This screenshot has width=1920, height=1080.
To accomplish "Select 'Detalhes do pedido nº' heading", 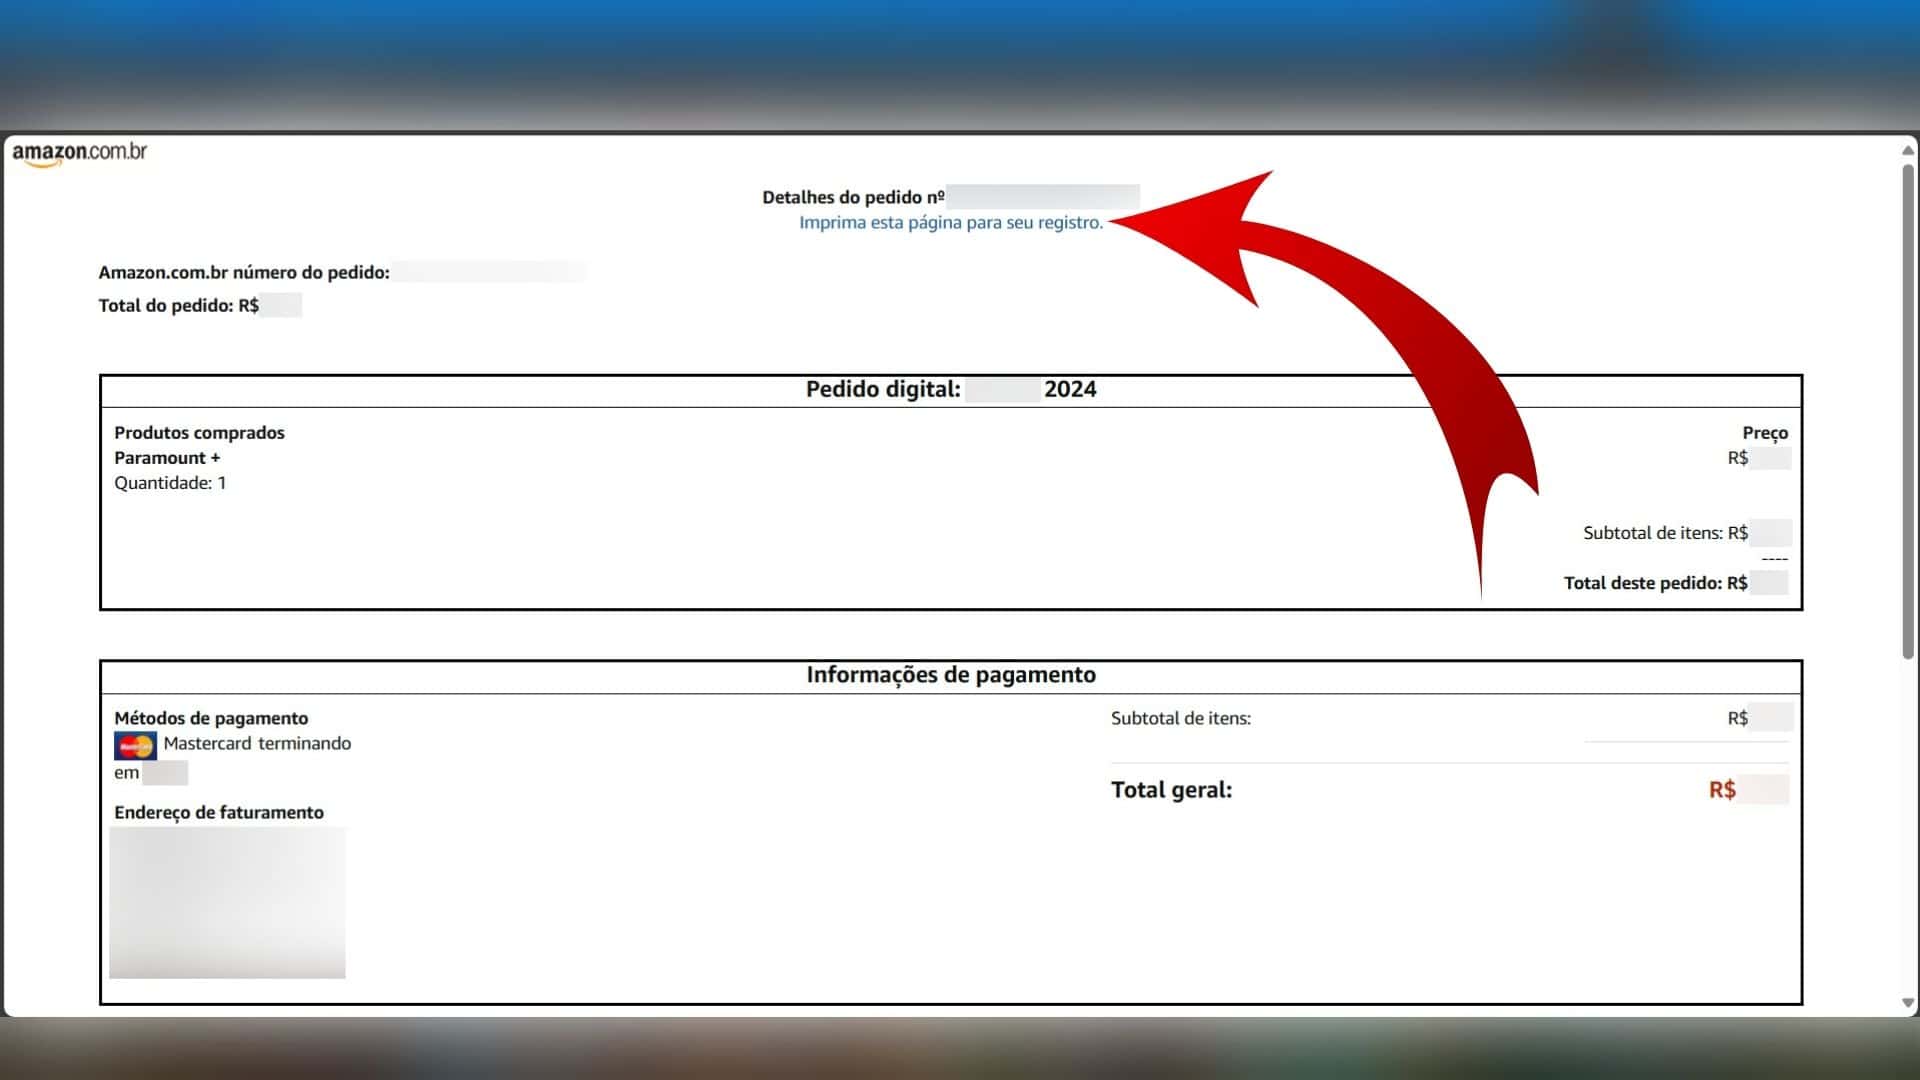I will coord(853,197).
